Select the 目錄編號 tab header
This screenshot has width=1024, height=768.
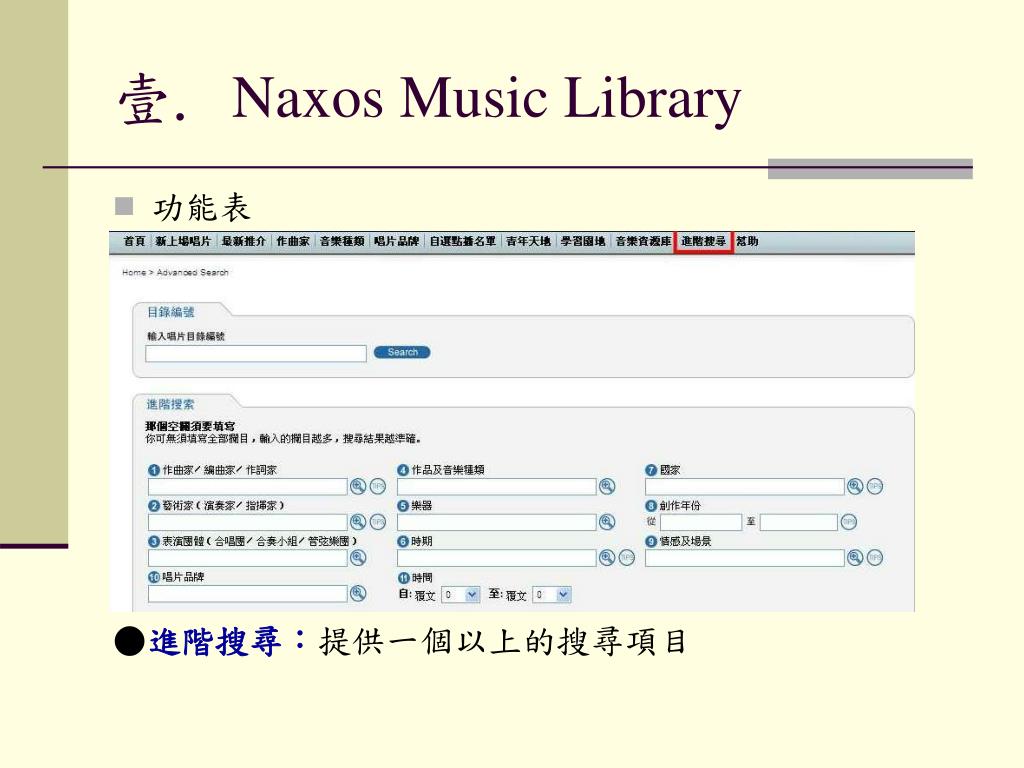170,312
